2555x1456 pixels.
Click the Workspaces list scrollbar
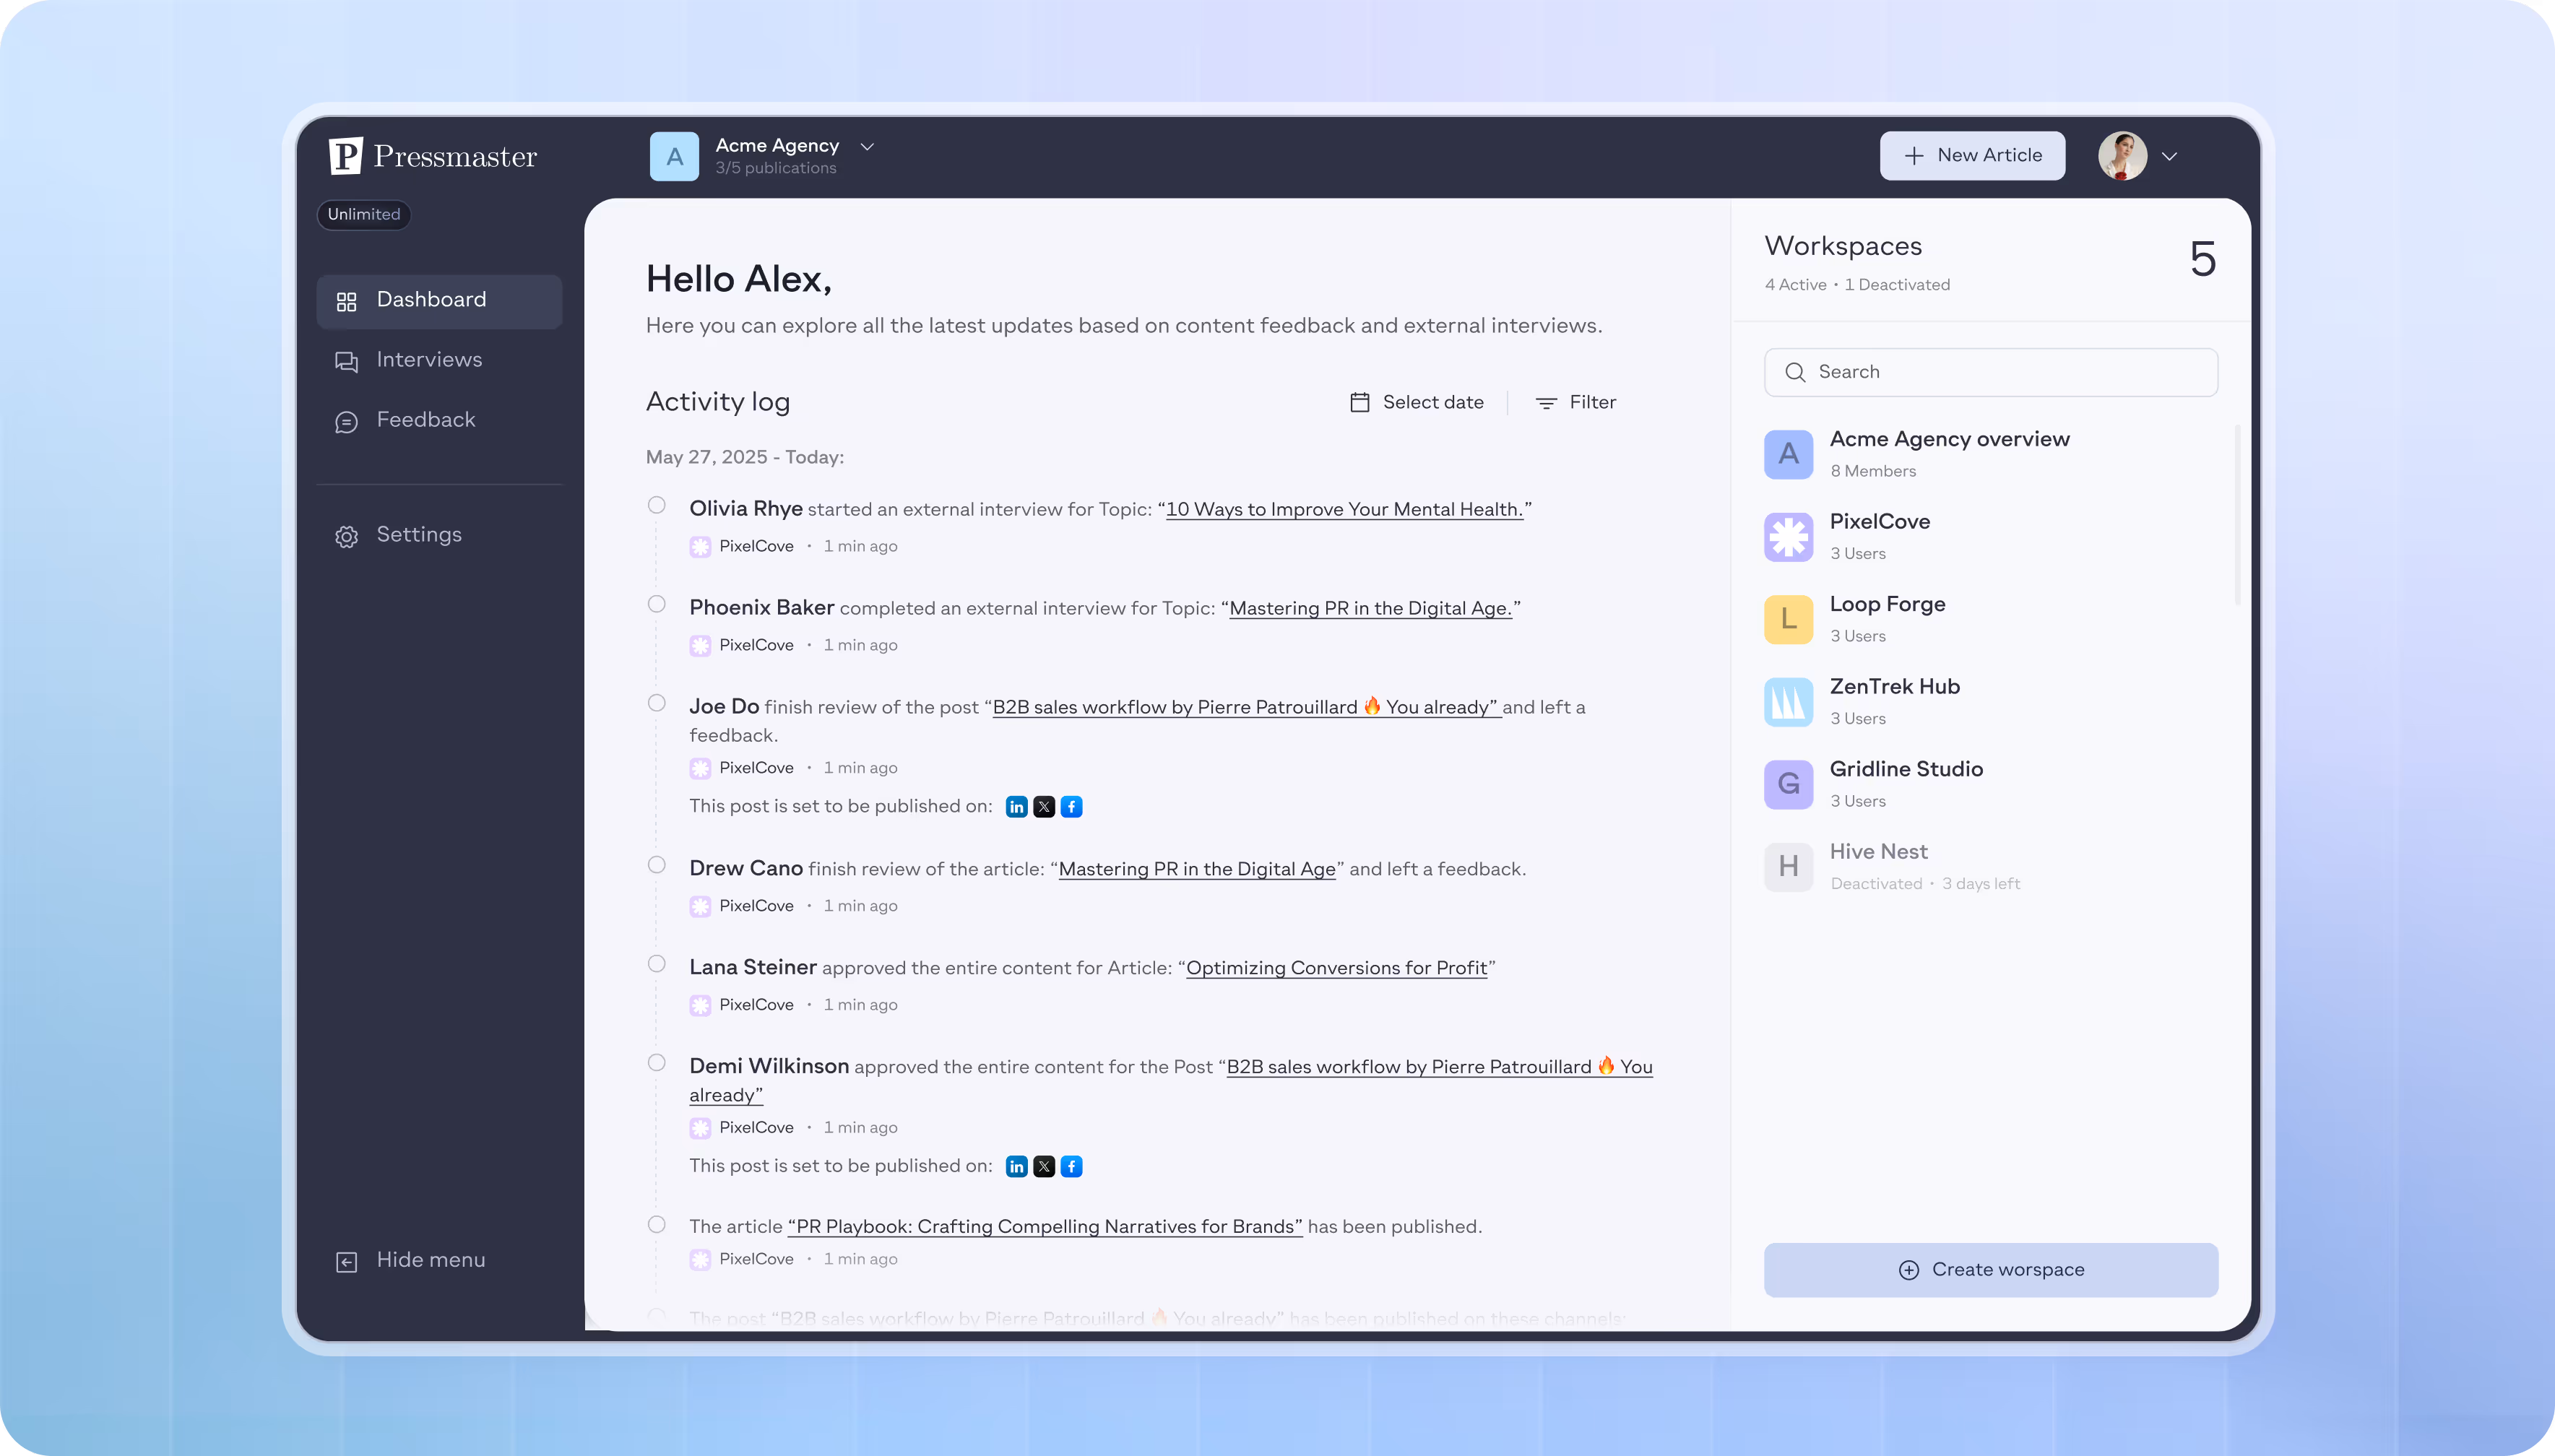(x=2237, y=515)
